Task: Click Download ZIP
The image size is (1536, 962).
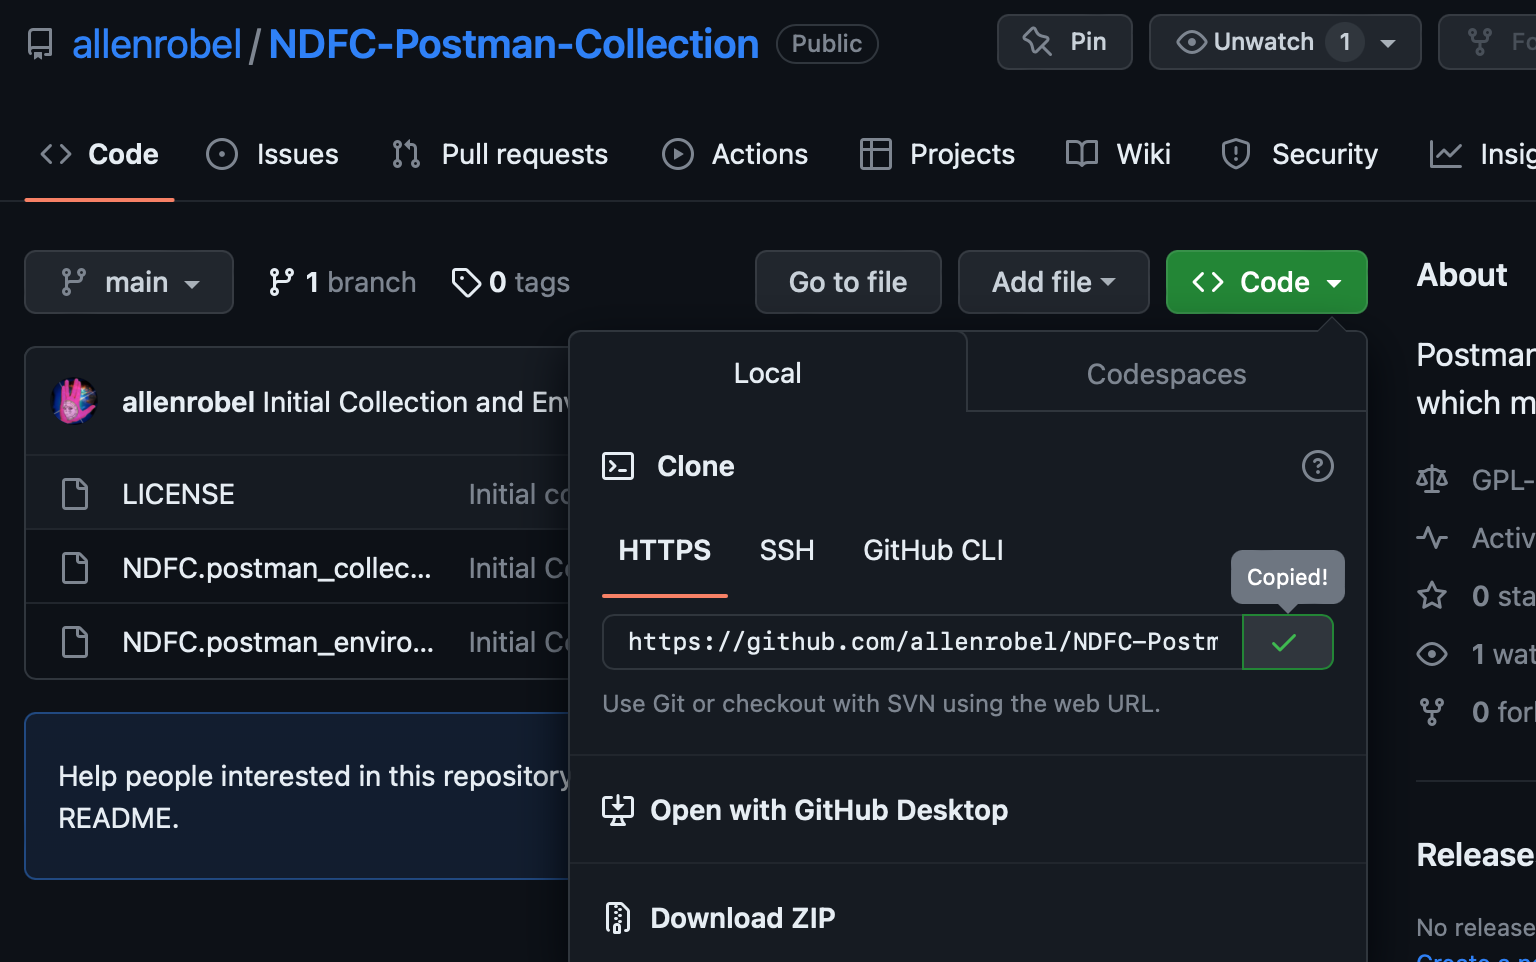Action: click(x=743, y=918)
